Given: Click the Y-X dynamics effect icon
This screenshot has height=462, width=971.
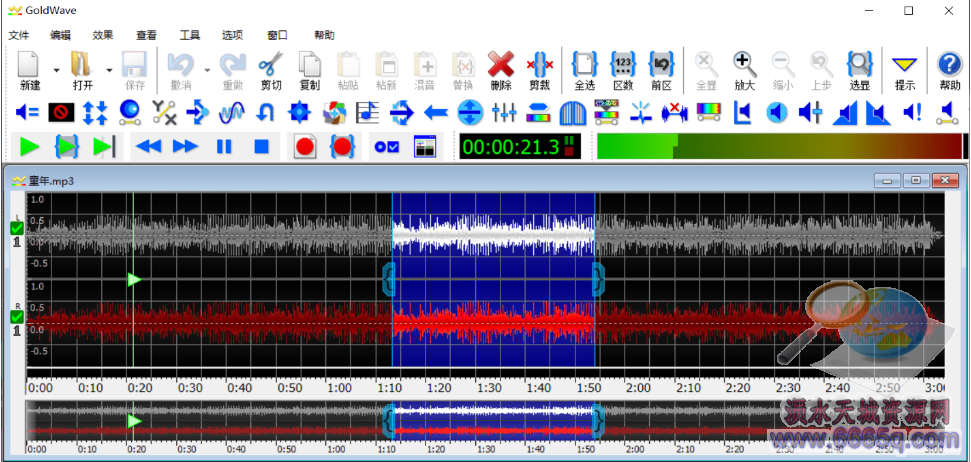Looking at the screenshot, I should (164, 112).
